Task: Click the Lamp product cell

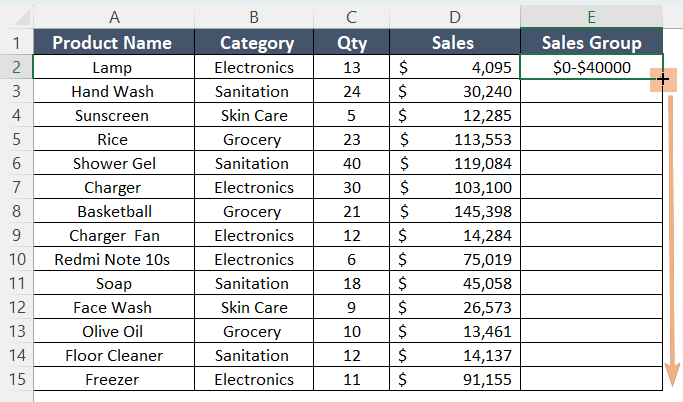Action: coord(114,67)
